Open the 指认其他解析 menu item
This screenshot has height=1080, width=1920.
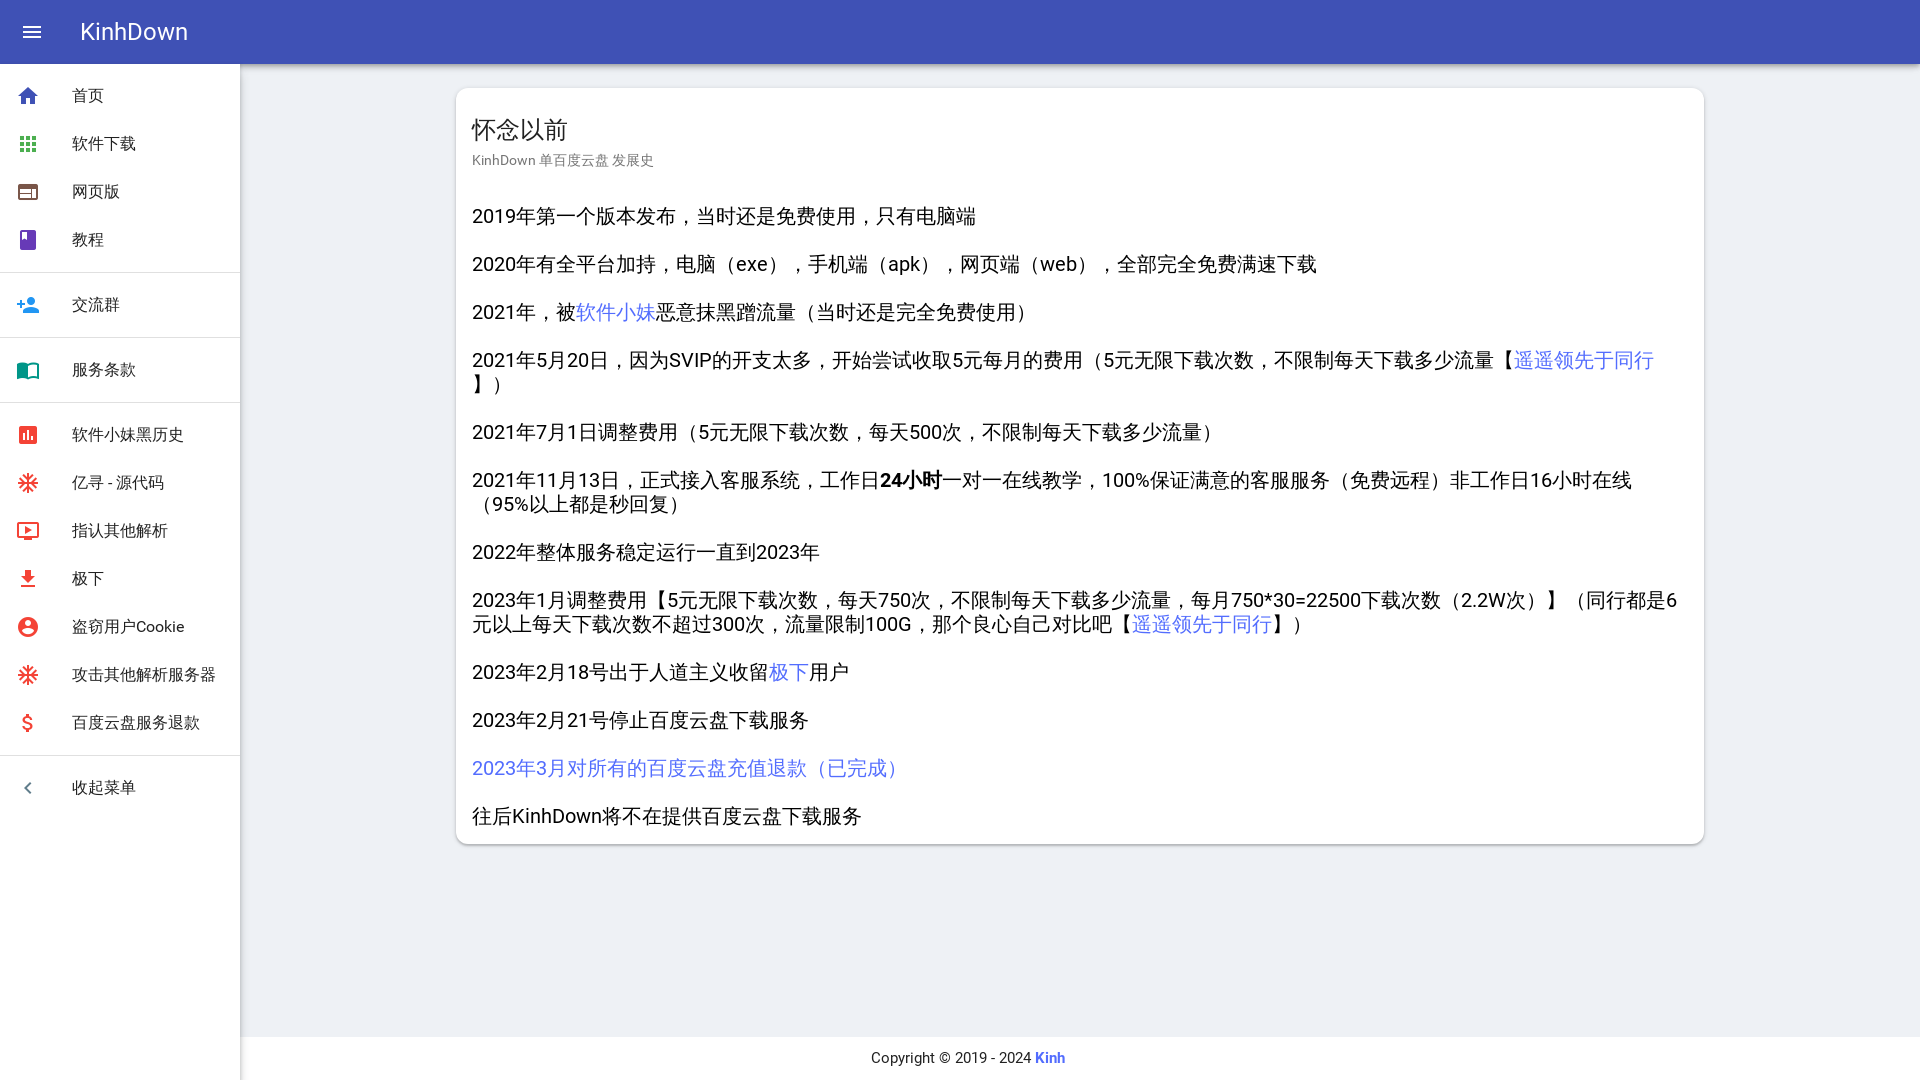point(120,531)
